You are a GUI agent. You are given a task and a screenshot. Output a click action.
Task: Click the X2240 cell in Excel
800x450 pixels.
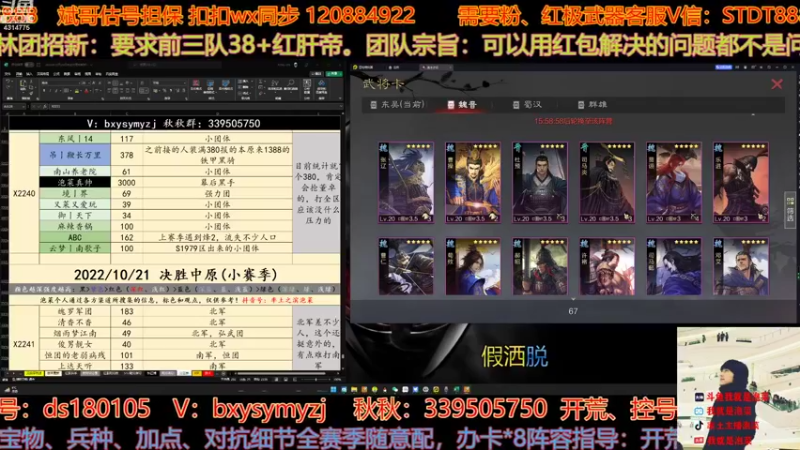coord(24,193)
